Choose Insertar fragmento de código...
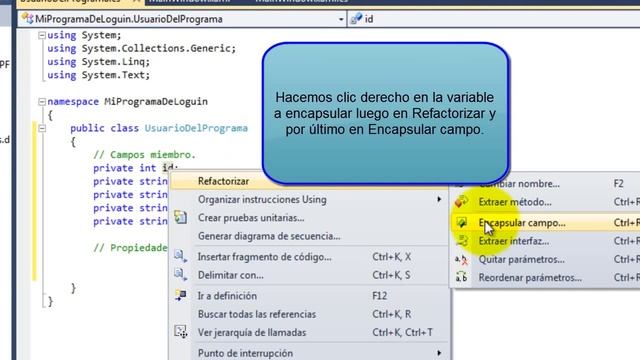This screenshot has height=360, width=640. (309, 257)
